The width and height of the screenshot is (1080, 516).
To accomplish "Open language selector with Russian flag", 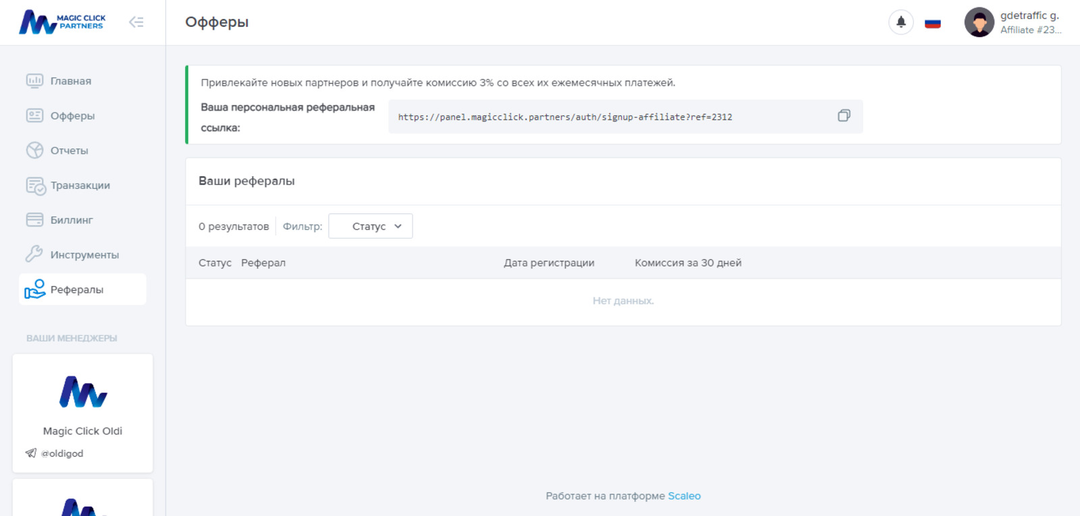I will [x=933, y=22].
